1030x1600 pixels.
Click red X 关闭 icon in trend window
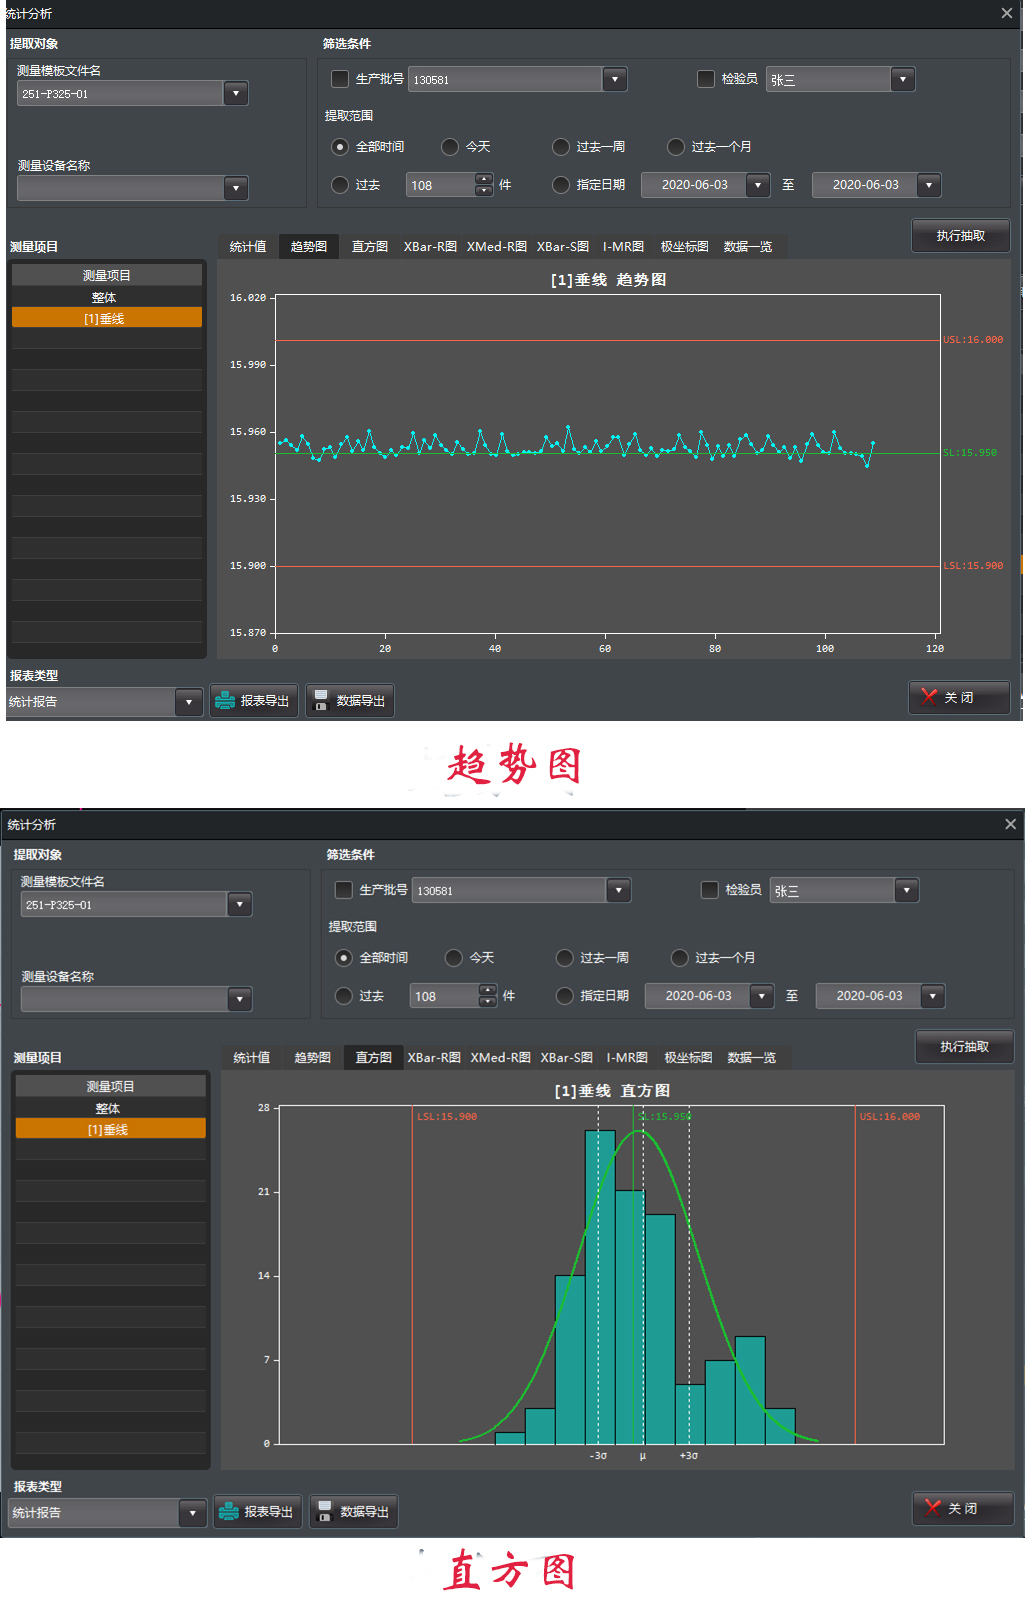click(929, 697)
